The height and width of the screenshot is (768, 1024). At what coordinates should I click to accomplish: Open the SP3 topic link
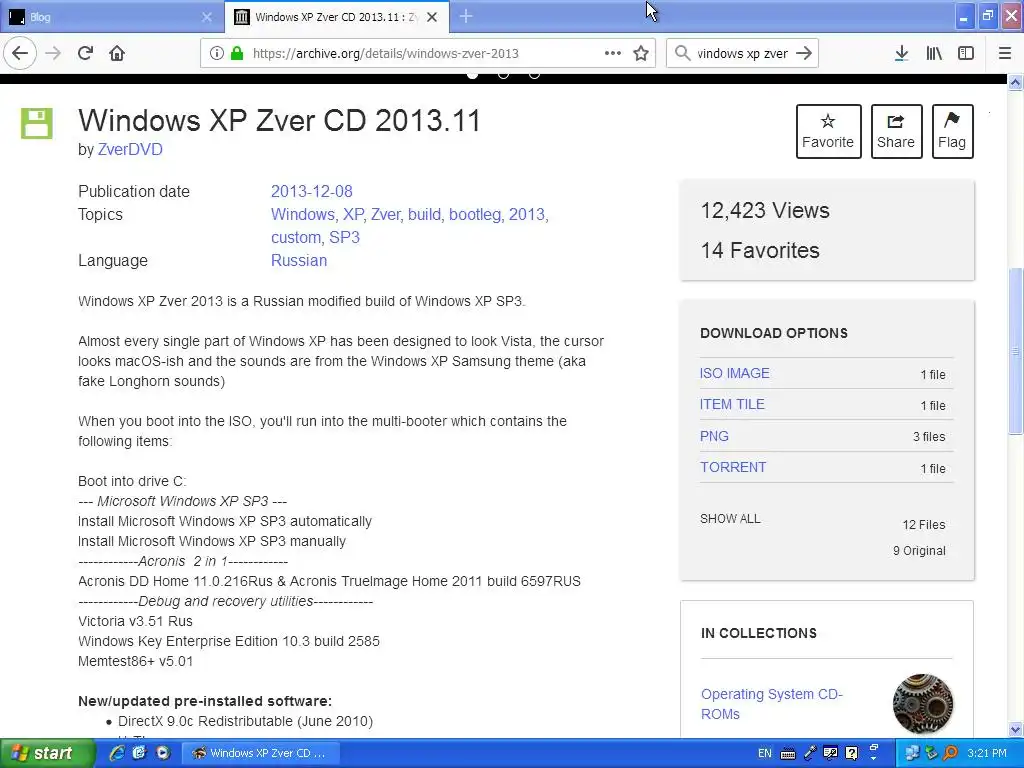[344, 237]
